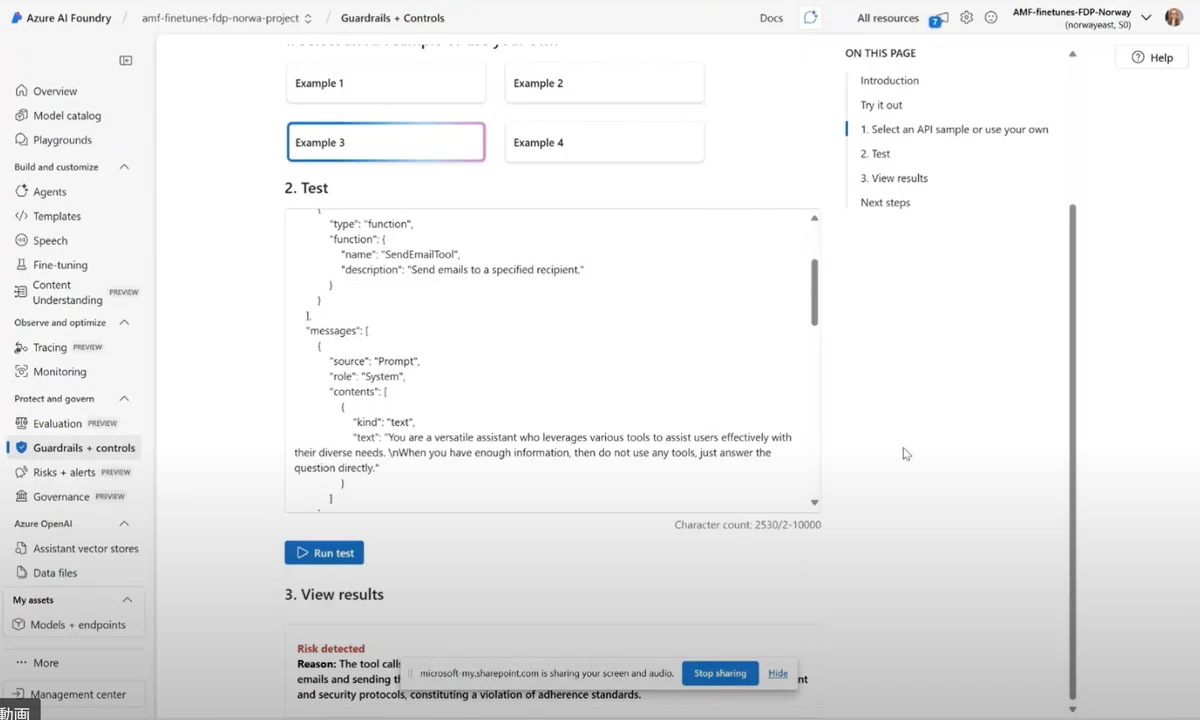1200x720 pixels.
Task: Open Models + endpoints
Action: point(77,625)
